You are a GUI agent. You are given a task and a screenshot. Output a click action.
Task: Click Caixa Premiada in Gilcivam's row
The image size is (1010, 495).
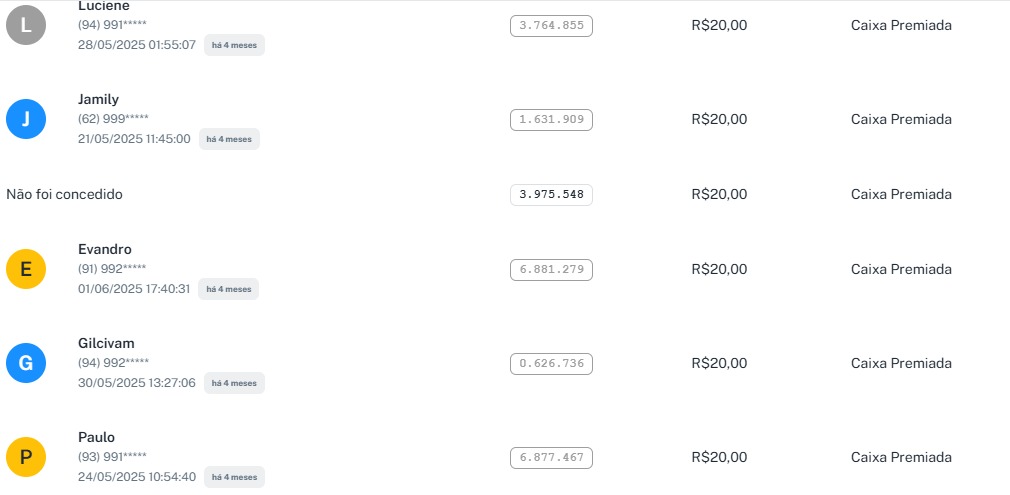point(901,363)
